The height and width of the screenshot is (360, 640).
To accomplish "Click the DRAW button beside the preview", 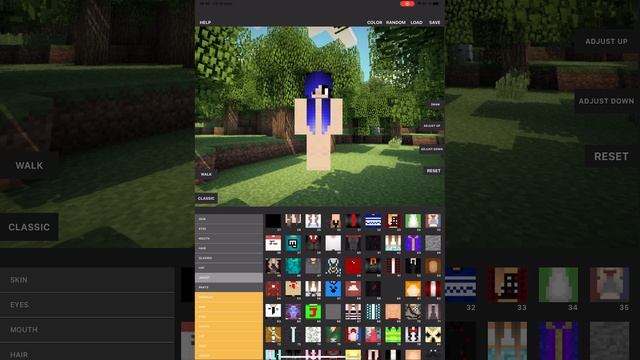I will (x=435, y=104).
